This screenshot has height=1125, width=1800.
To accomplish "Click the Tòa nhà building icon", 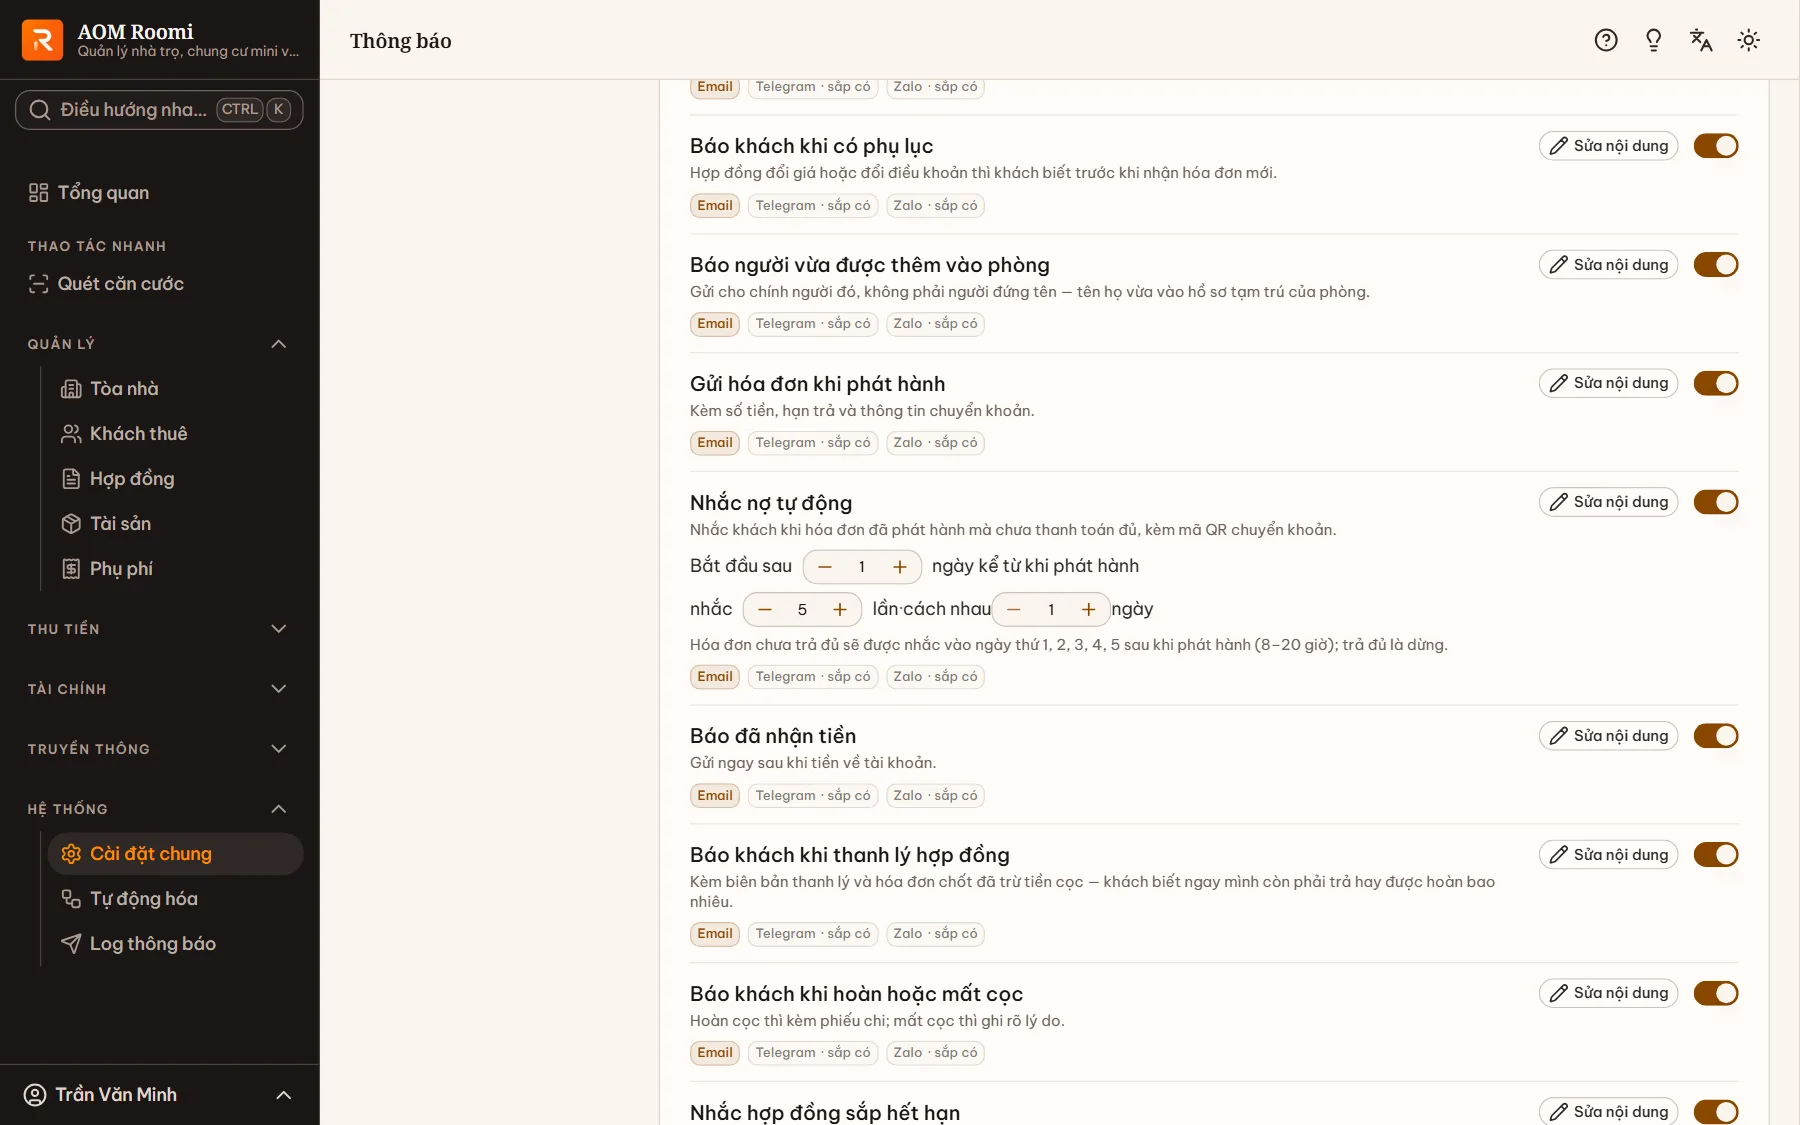I will point(71,389).
